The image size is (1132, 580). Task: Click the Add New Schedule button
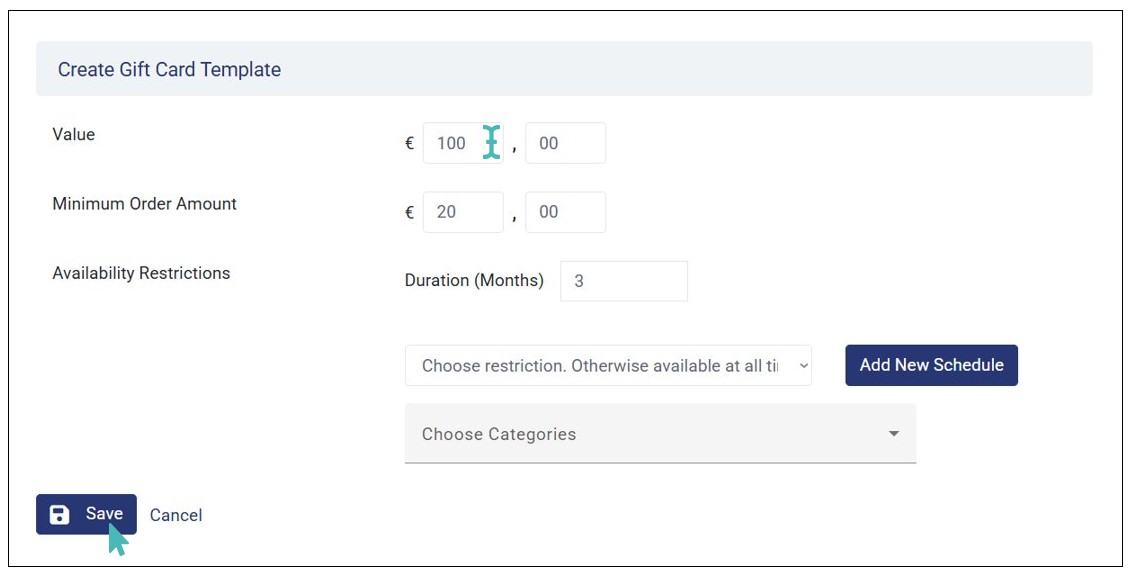pyautogui.click(x=931, y=365)
